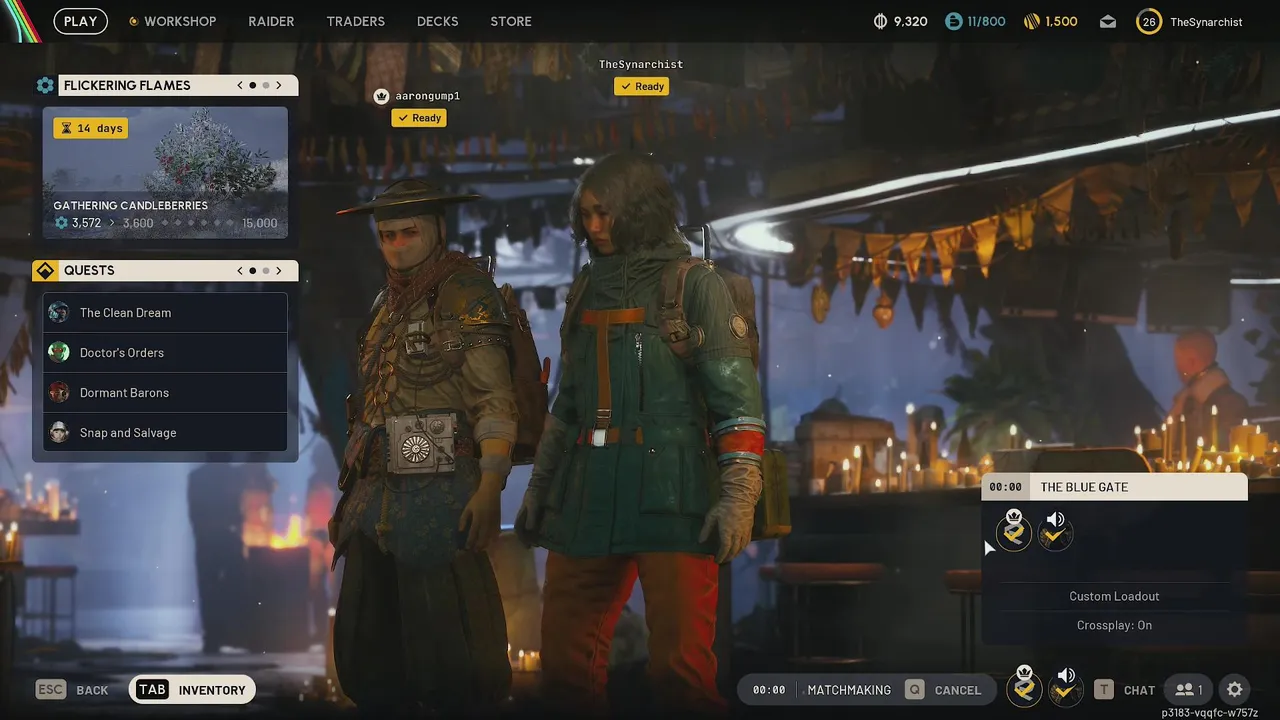Click the candleberries progress bar

pos(198,223)
